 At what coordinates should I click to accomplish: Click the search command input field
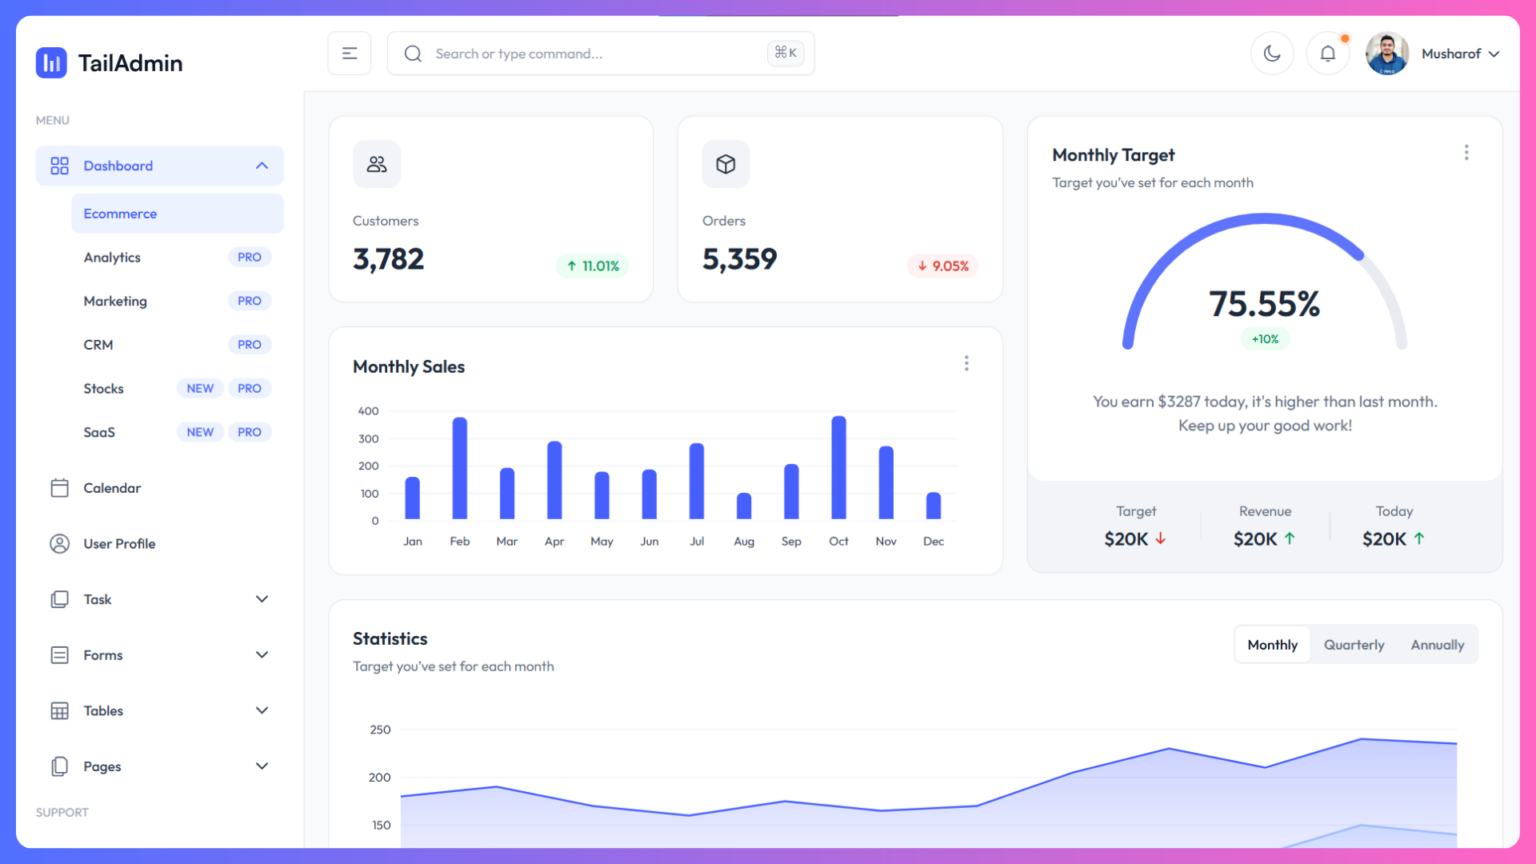tap(600, 53)
